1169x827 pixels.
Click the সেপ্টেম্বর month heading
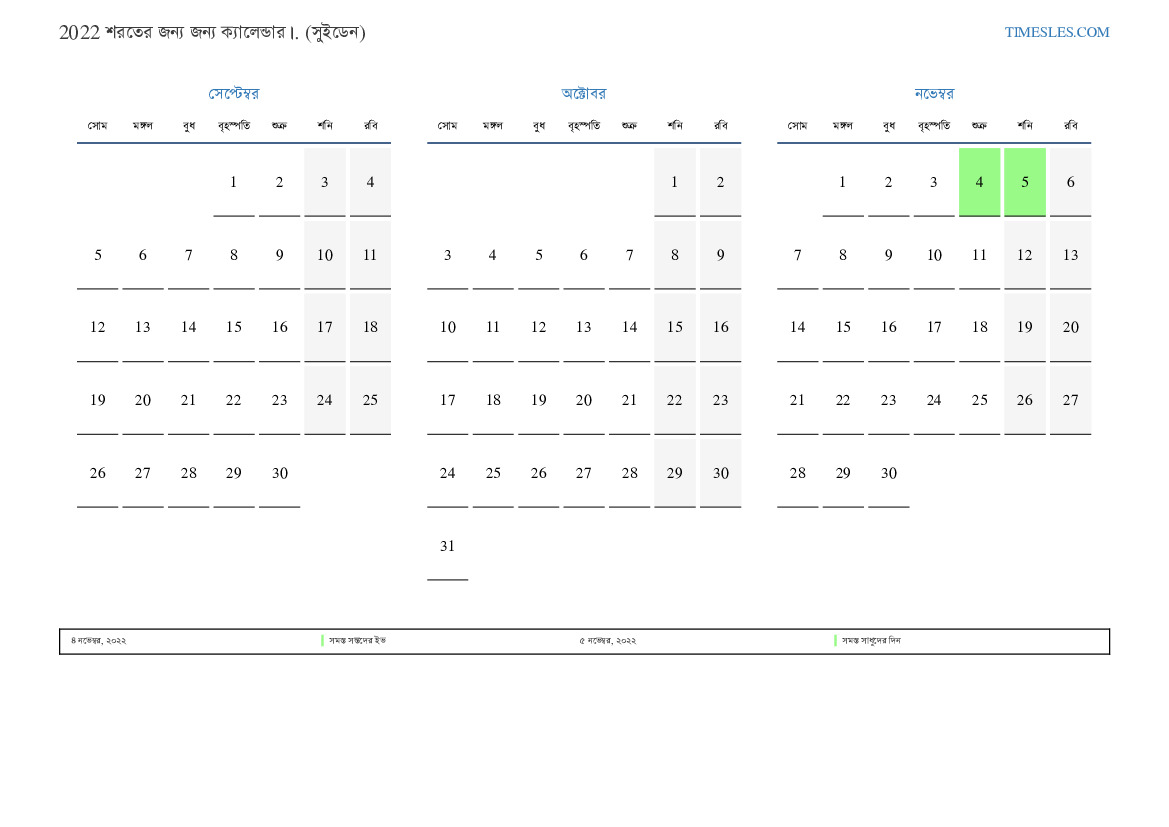233,93
